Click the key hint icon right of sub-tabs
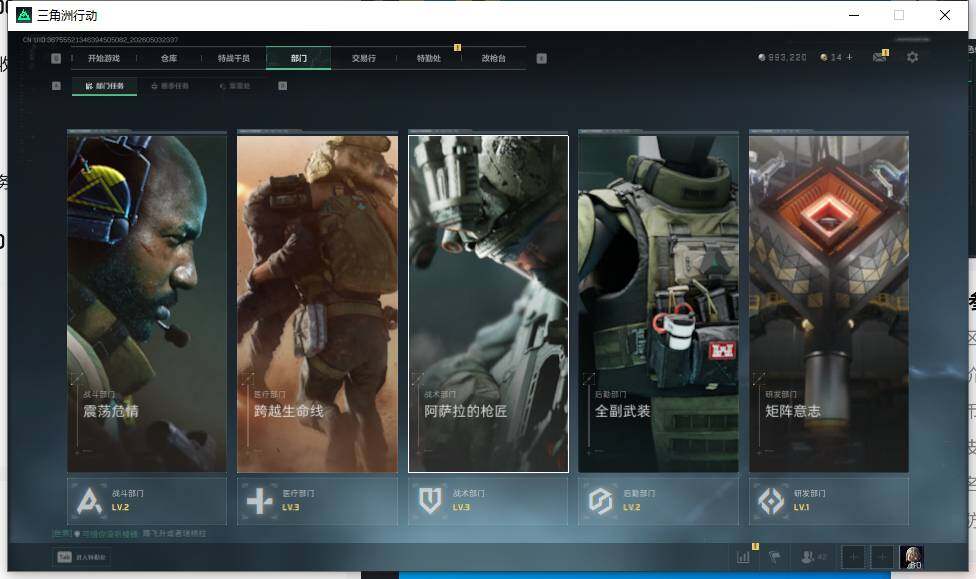Image resolution: width=976 pixels, height=579 pixels. tap(283, 86)
